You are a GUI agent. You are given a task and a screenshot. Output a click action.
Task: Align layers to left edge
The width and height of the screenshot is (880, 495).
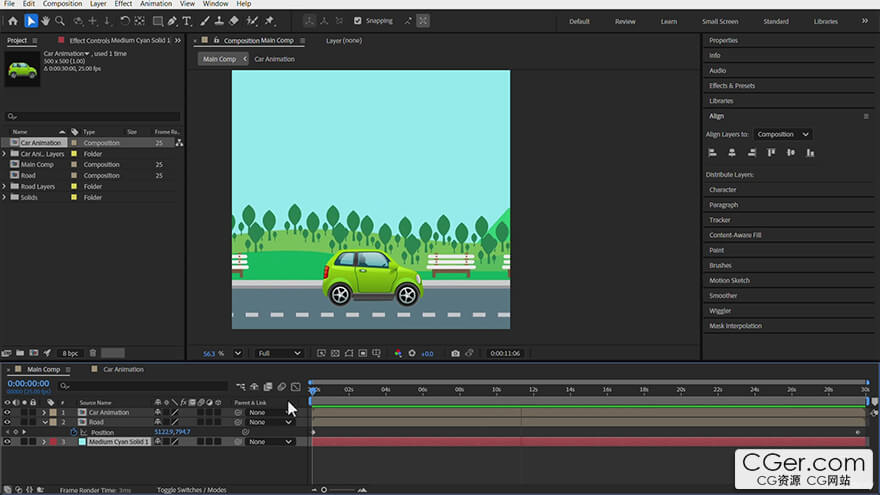click(x=713, y=153)
